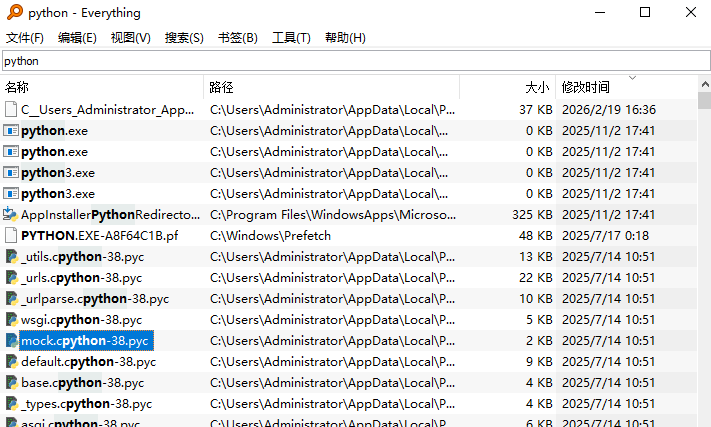Select default.cpython-38.pyc file name
The height and width of the screenshot is (427, 711).
(x=88, y=362)
